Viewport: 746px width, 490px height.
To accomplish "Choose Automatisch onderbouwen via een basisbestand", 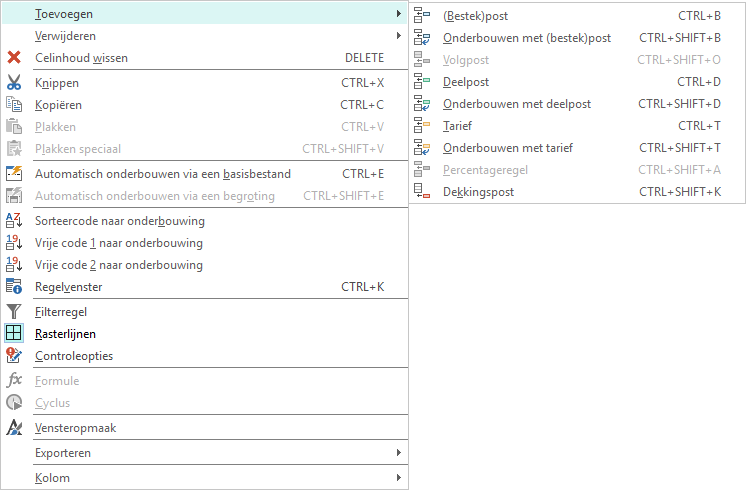I will tap(162, 174).
